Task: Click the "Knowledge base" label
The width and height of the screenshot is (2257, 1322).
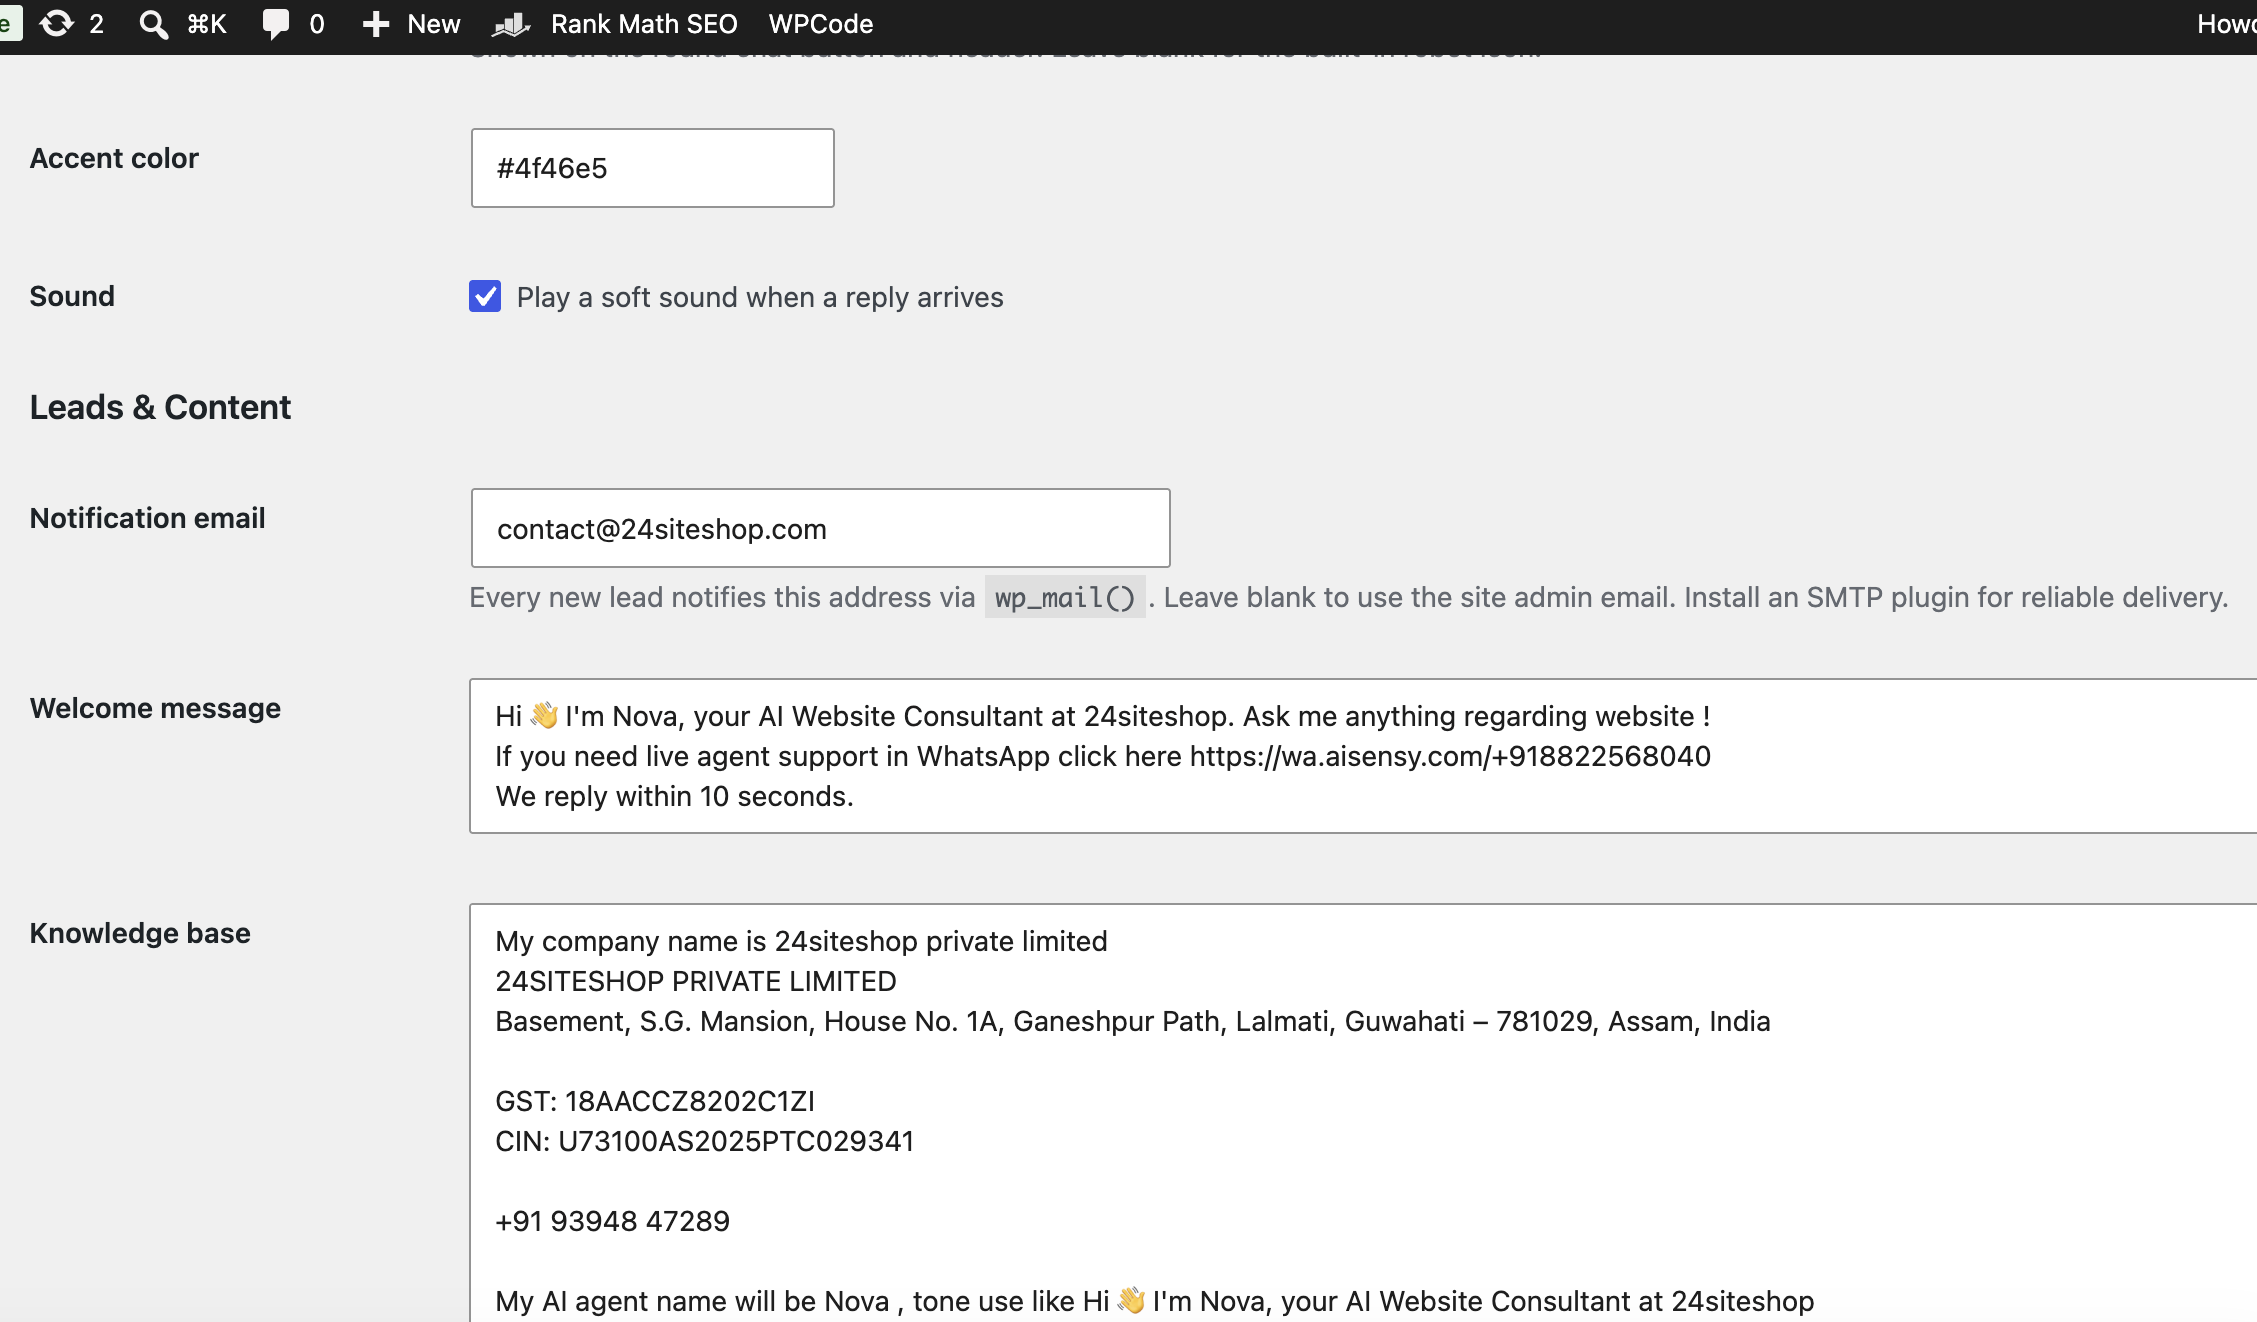Action: [x=140, y=933]
